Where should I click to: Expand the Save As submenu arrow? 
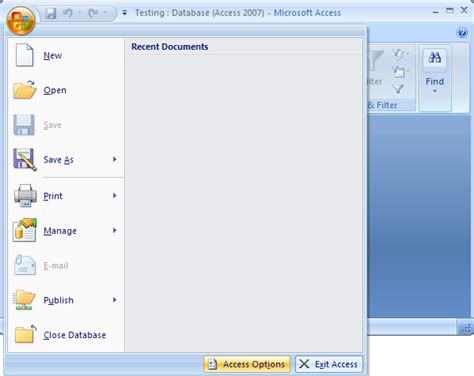coord(115,159)
